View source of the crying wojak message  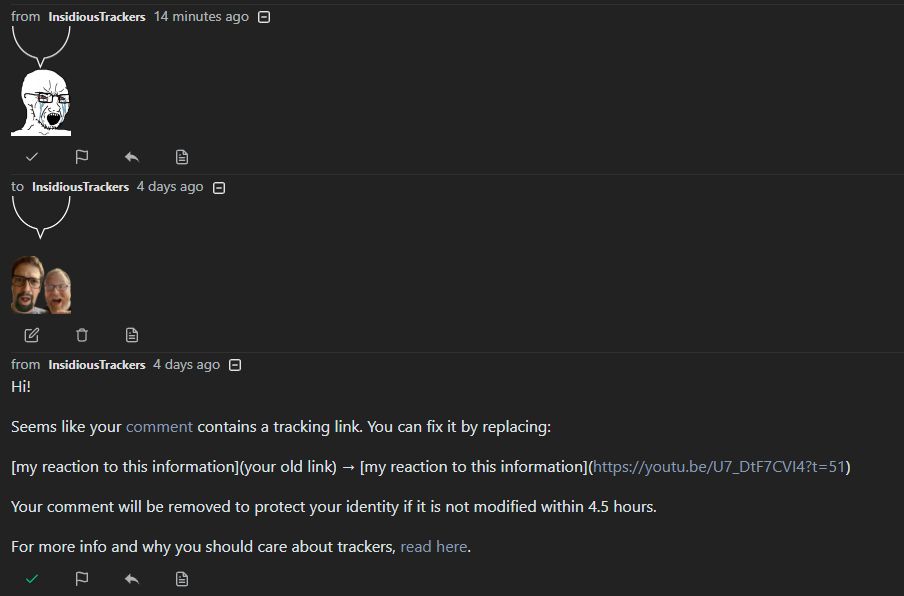coord(182,157)
